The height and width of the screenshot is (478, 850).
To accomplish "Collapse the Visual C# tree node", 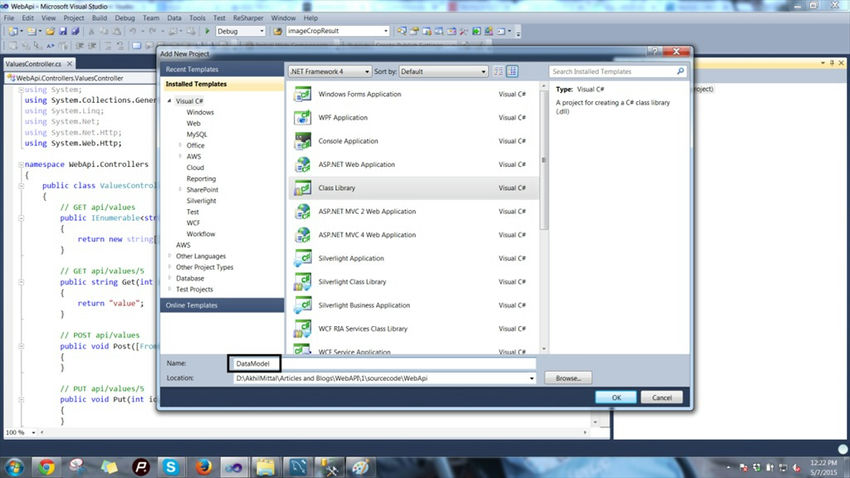I will click(170, 101).
